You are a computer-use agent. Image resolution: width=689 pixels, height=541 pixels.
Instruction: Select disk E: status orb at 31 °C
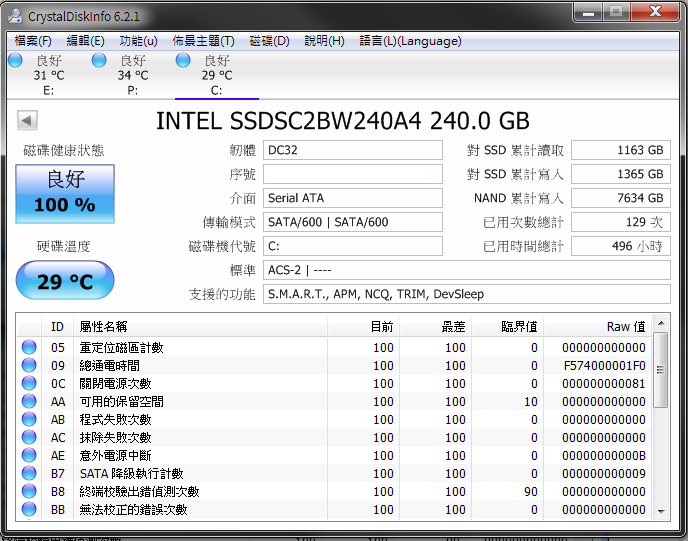point(15,60)
